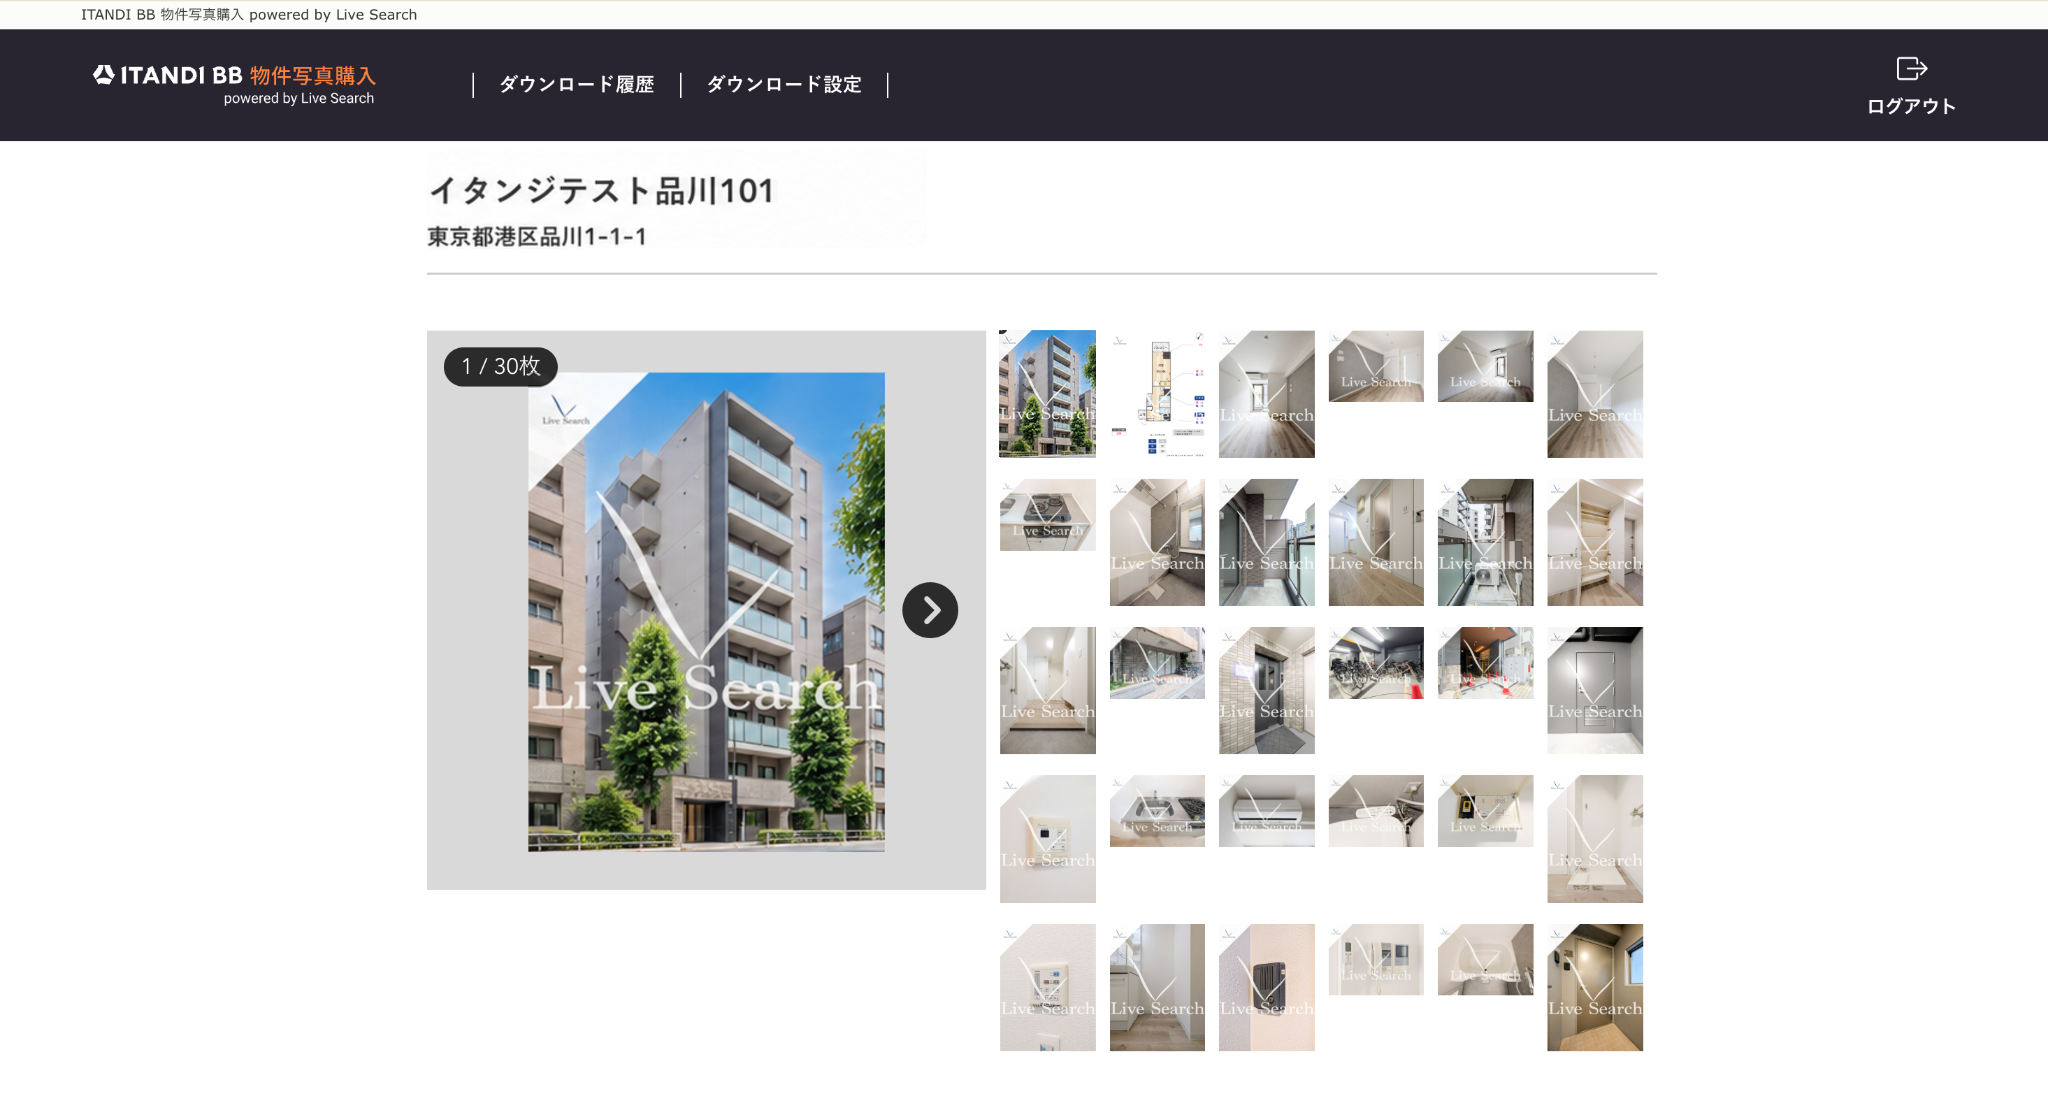Select the balcony with washer thumbnail

1485,542
